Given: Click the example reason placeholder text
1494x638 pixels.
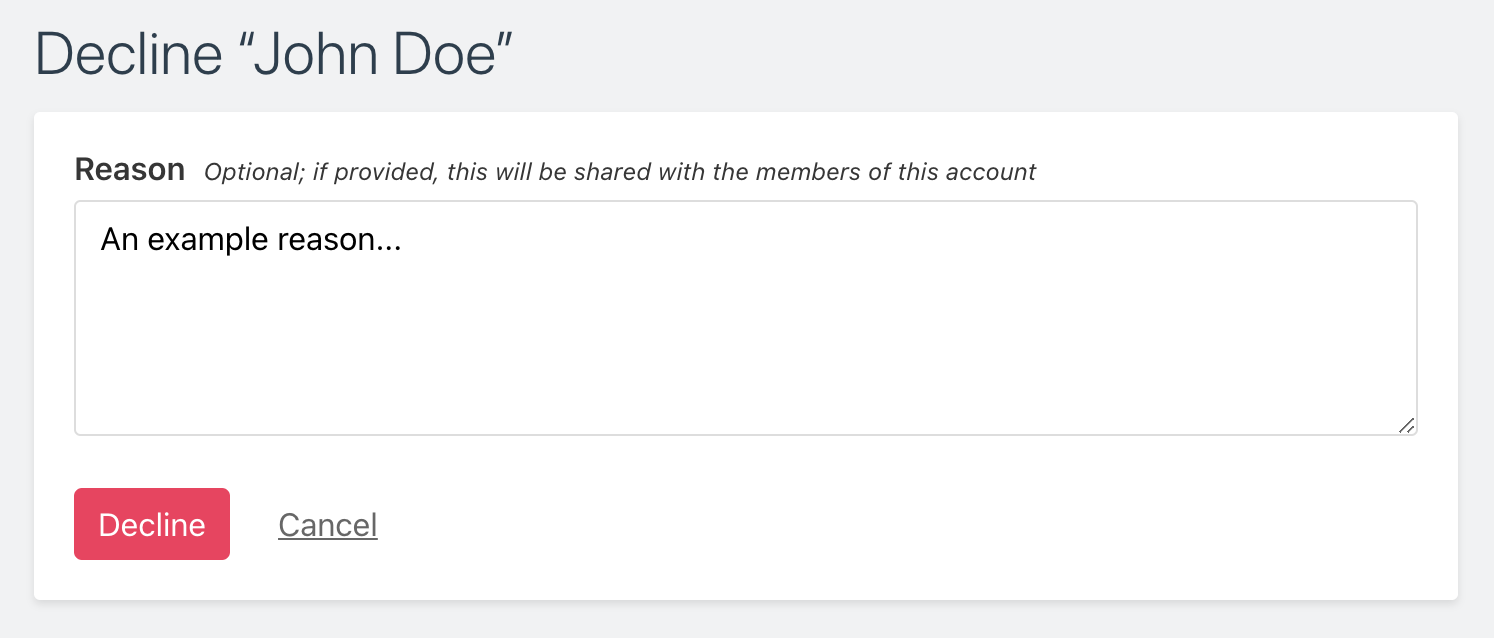Looking at the screenshot, I should click(x=250, y=239).
